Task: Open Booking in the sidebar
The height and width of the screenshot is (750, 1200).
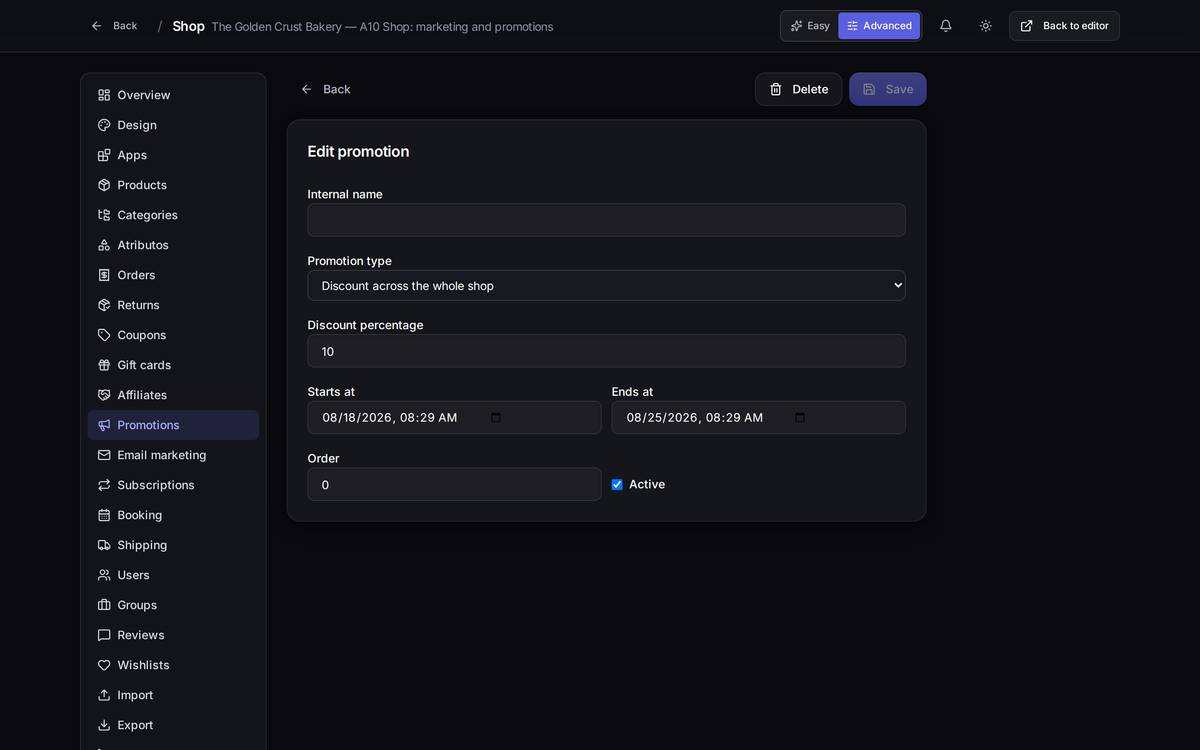Action: pos(173,515)
